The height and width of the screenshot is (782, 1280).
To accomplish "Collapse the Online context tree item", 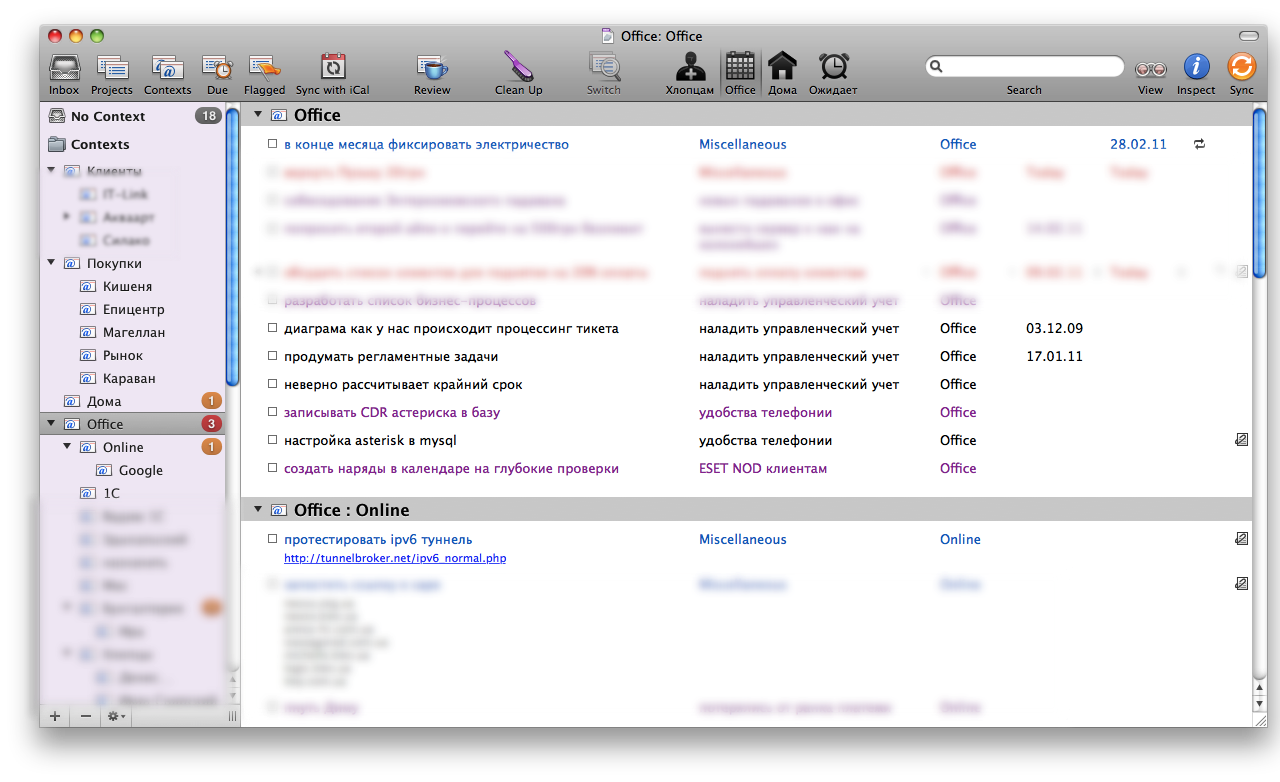I will point(67,447).
